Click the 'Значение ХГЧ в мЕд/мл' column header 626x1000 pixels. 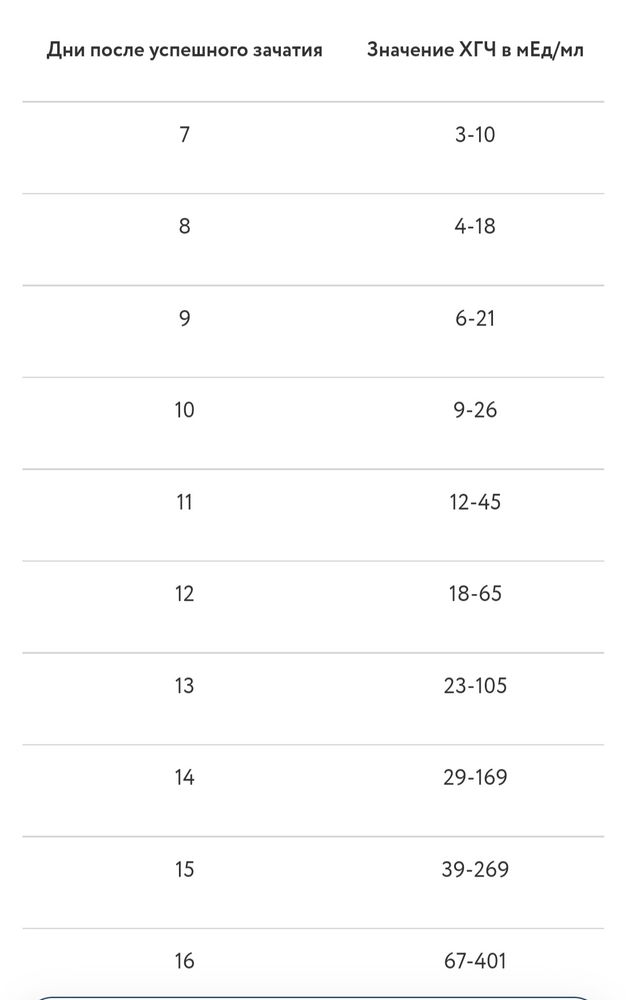click(474, 49)
